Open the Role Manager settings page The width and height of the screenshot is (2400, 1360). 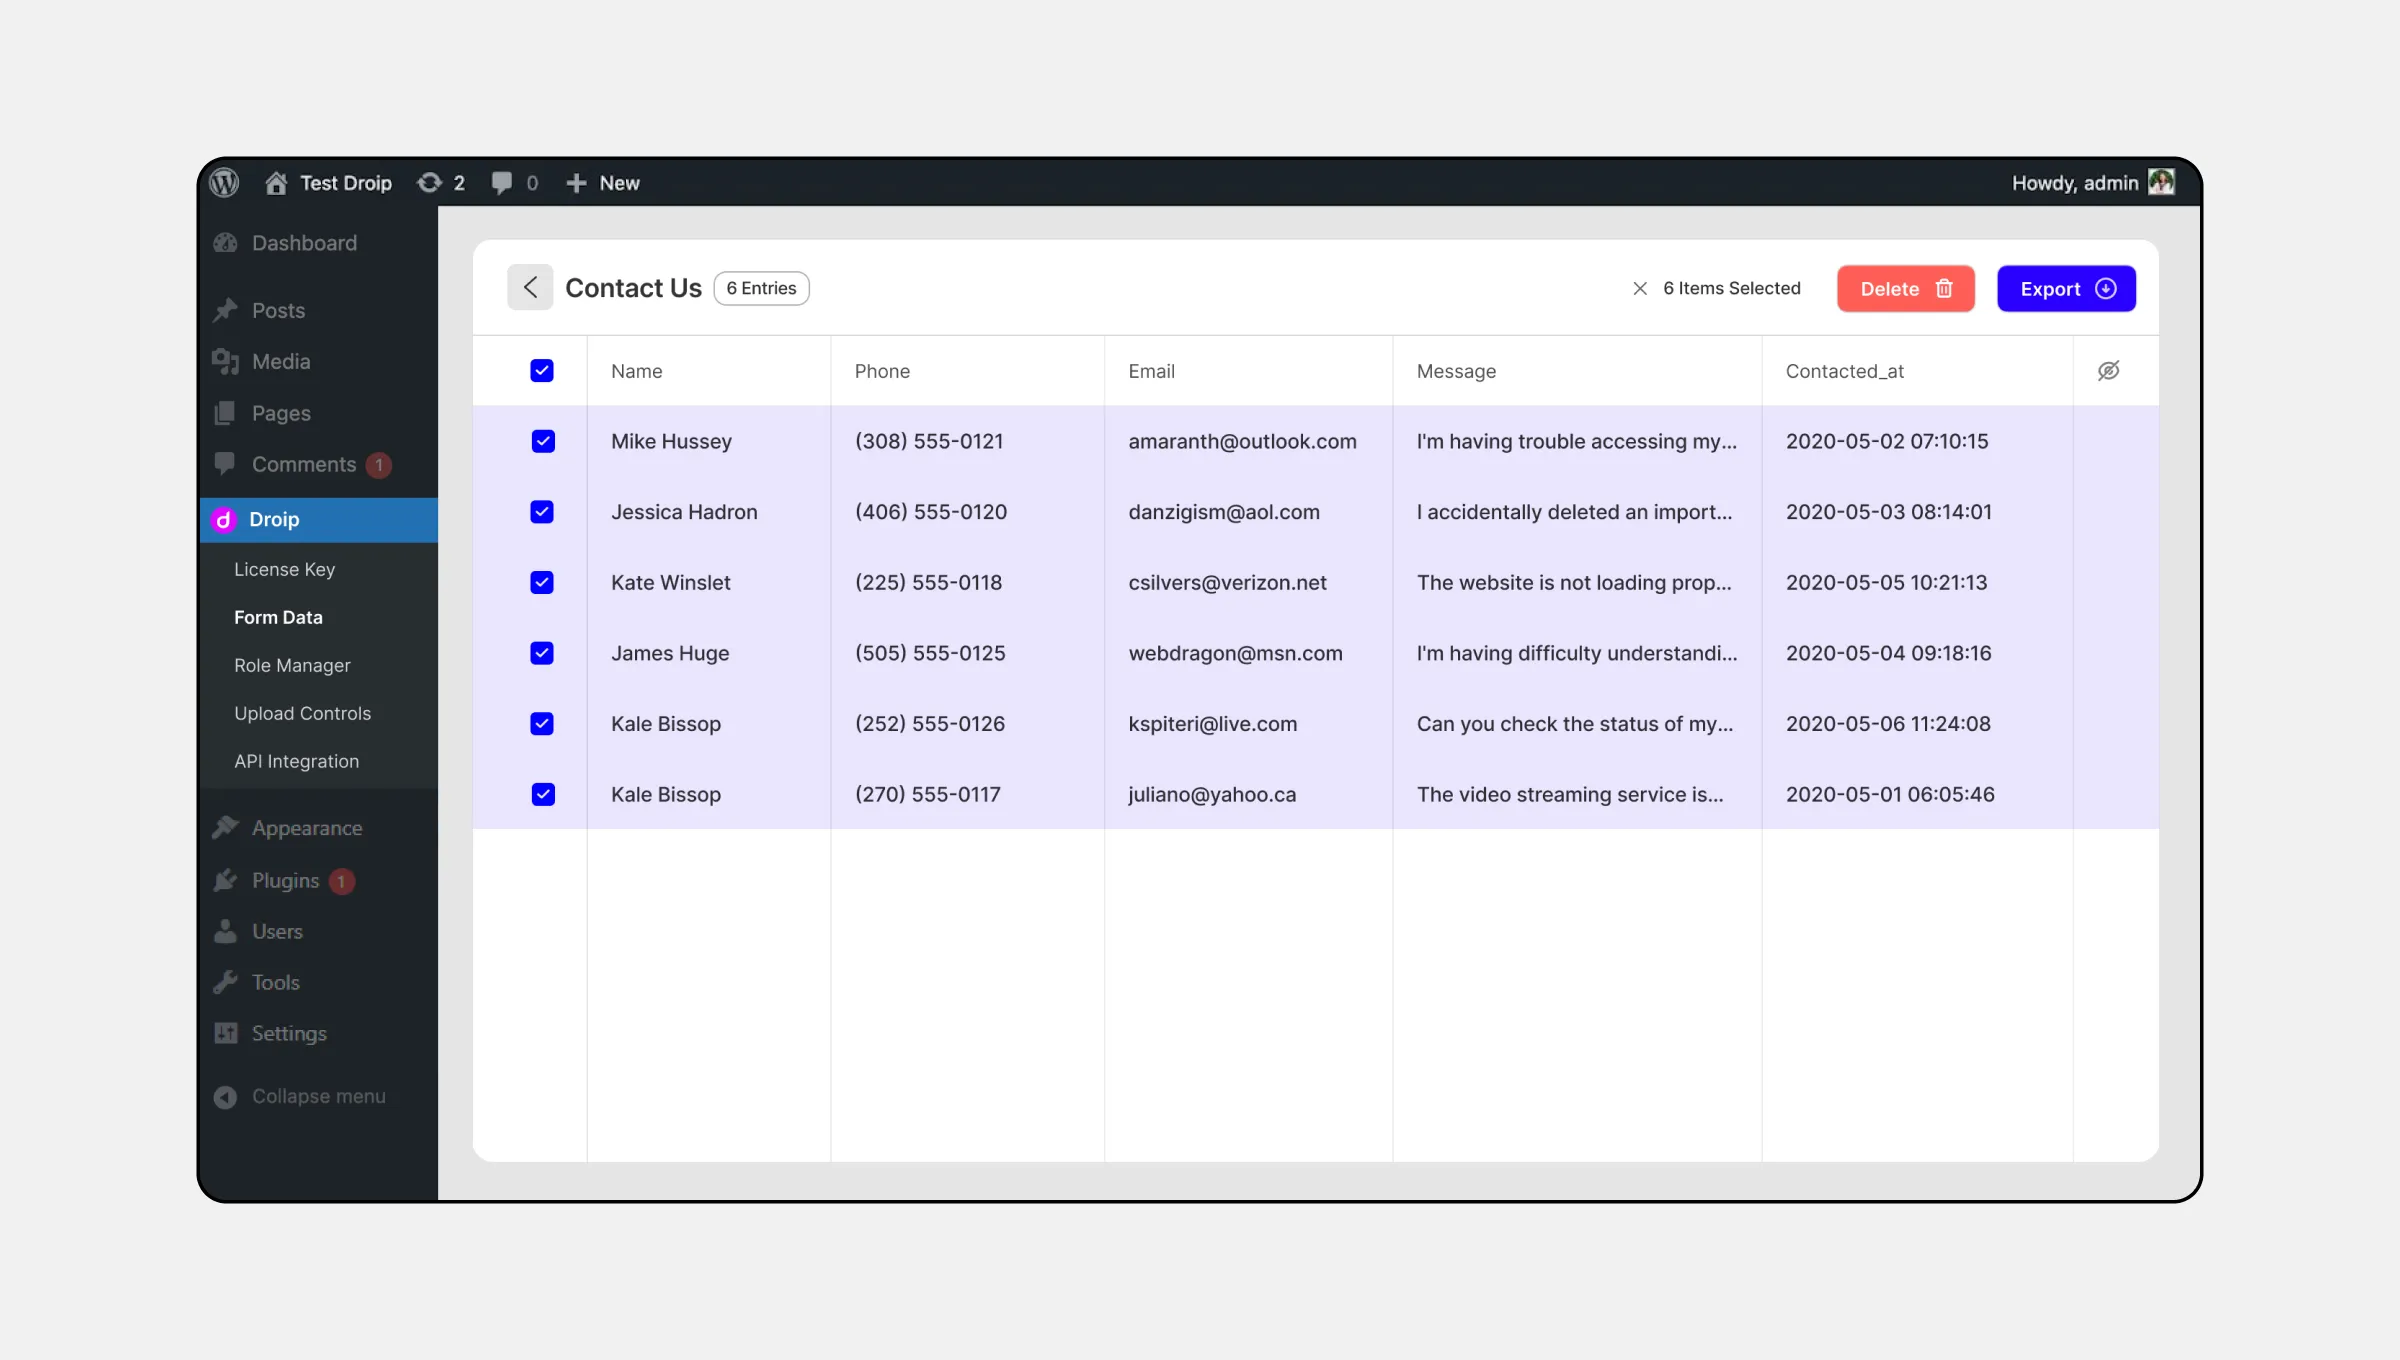(x=292, y=664)
